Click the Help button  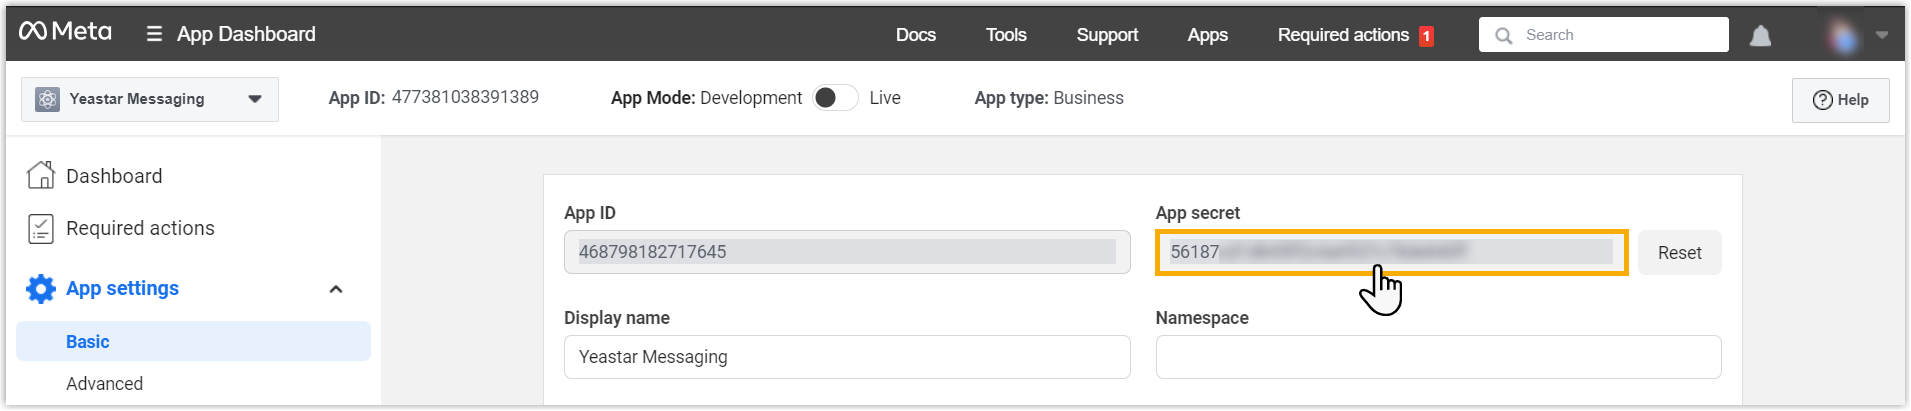[1840, 100]
